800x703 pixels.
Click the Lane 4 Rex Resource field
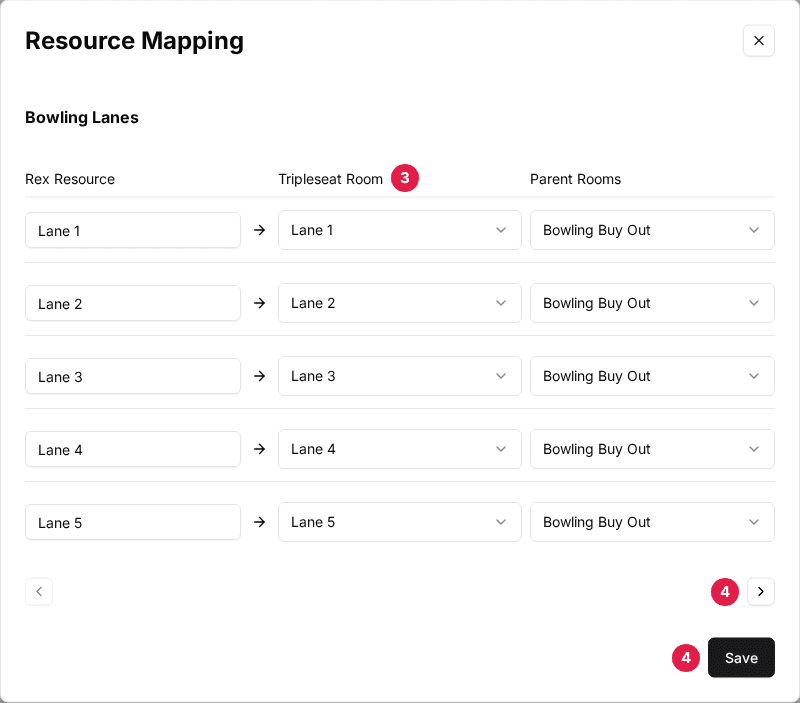(133, 449)
